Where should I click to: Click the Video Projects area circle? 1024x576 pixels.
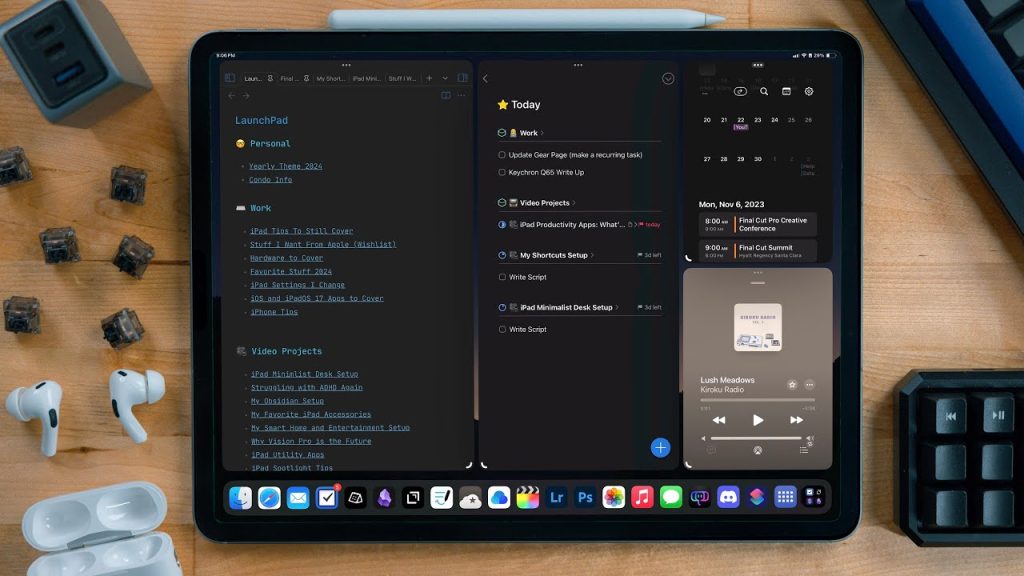click(x=502, y=202)
